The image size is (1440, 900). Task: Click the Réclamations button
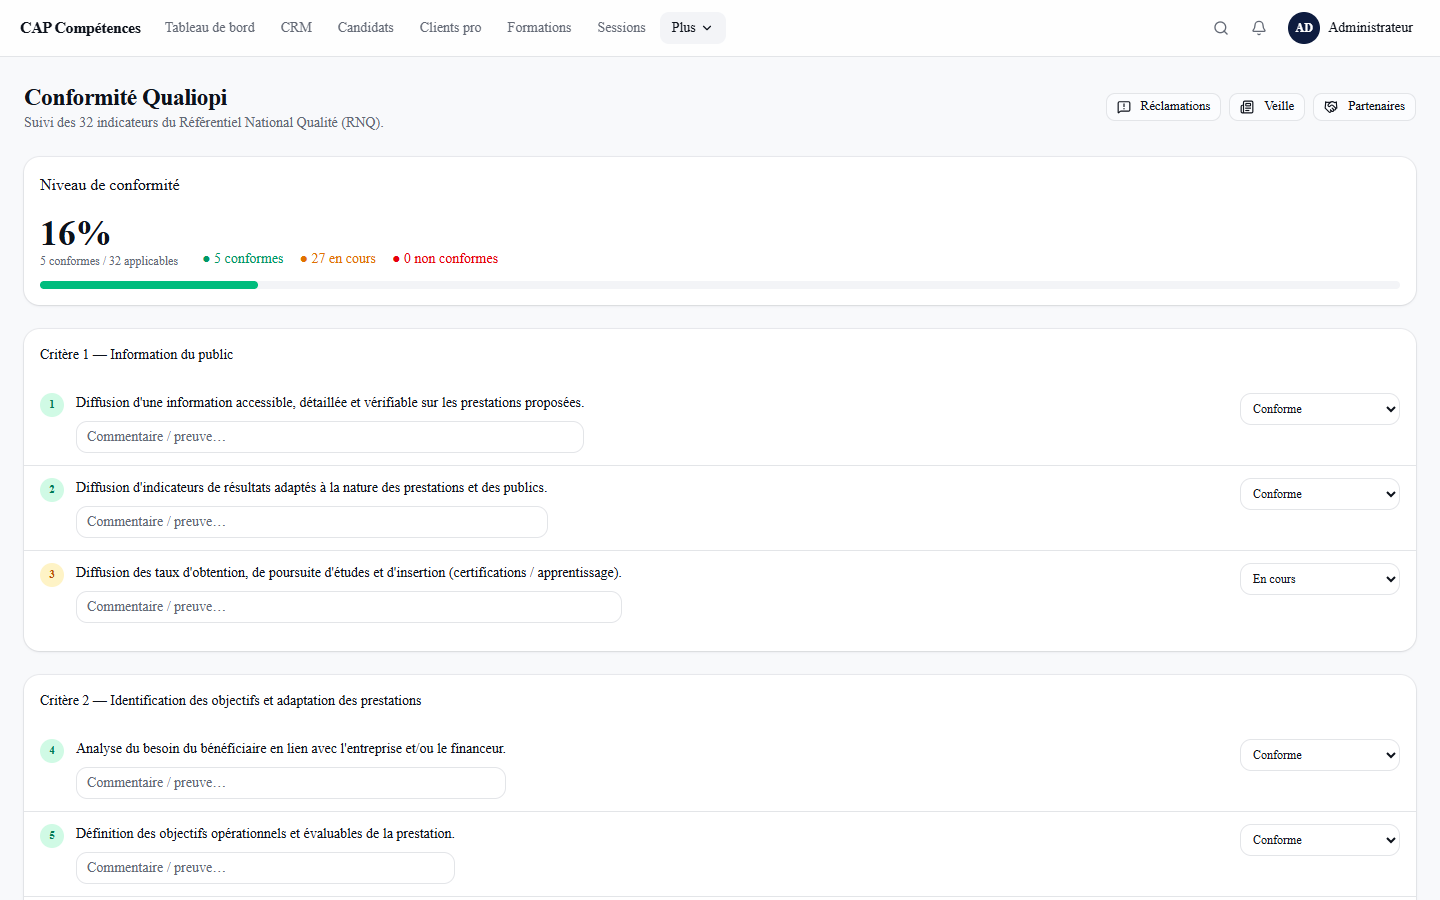[x=1163, y=107]
